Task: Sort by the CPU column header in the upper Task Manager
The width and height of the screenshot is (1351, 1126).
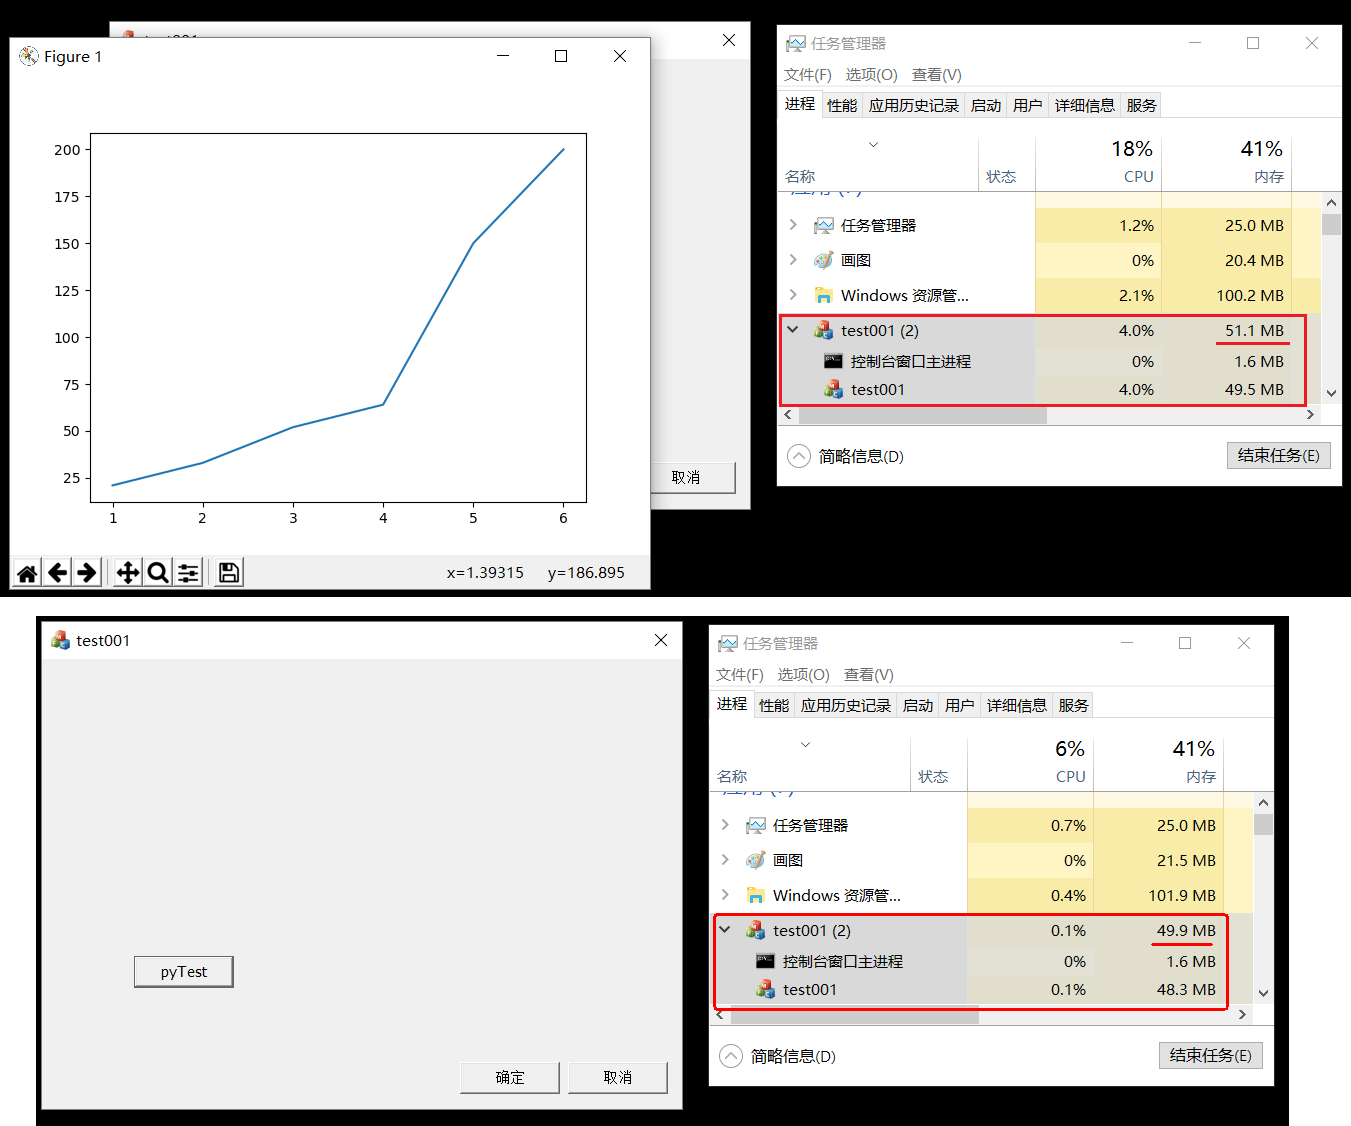Action: point(1098,162)
